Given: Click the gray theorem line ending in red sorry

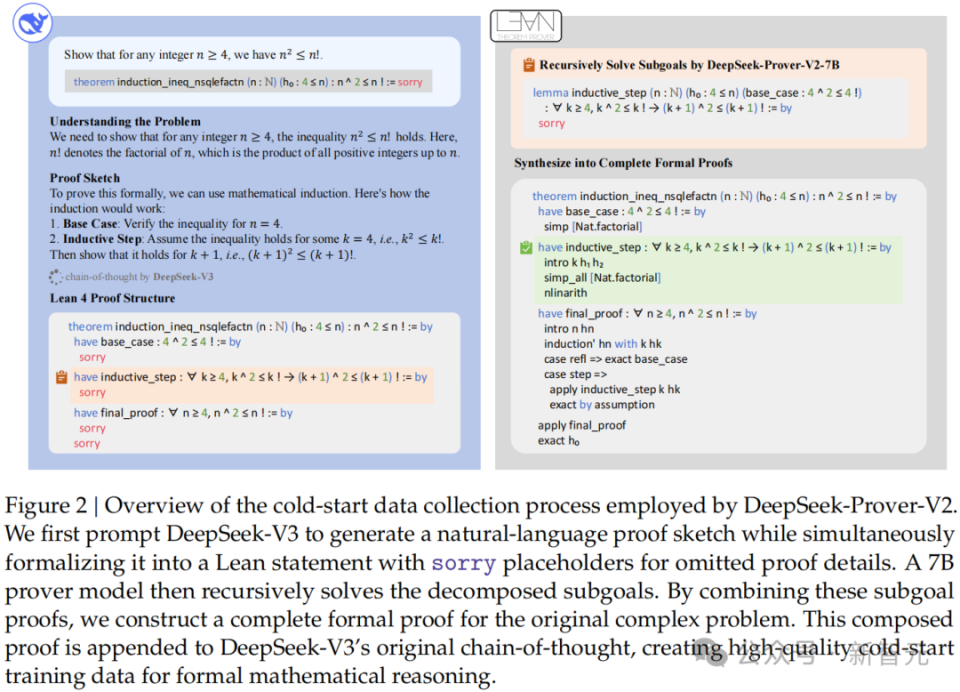Looking at the screenshot, I should point(249,81).
